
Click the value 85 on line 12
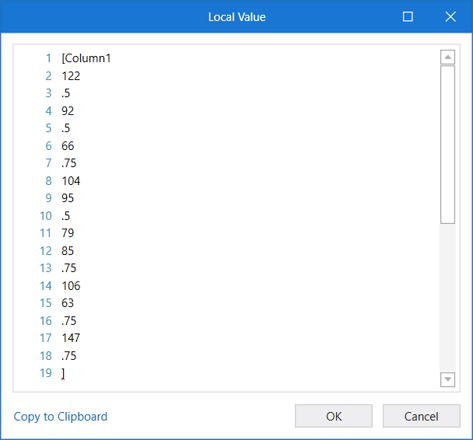68,251
